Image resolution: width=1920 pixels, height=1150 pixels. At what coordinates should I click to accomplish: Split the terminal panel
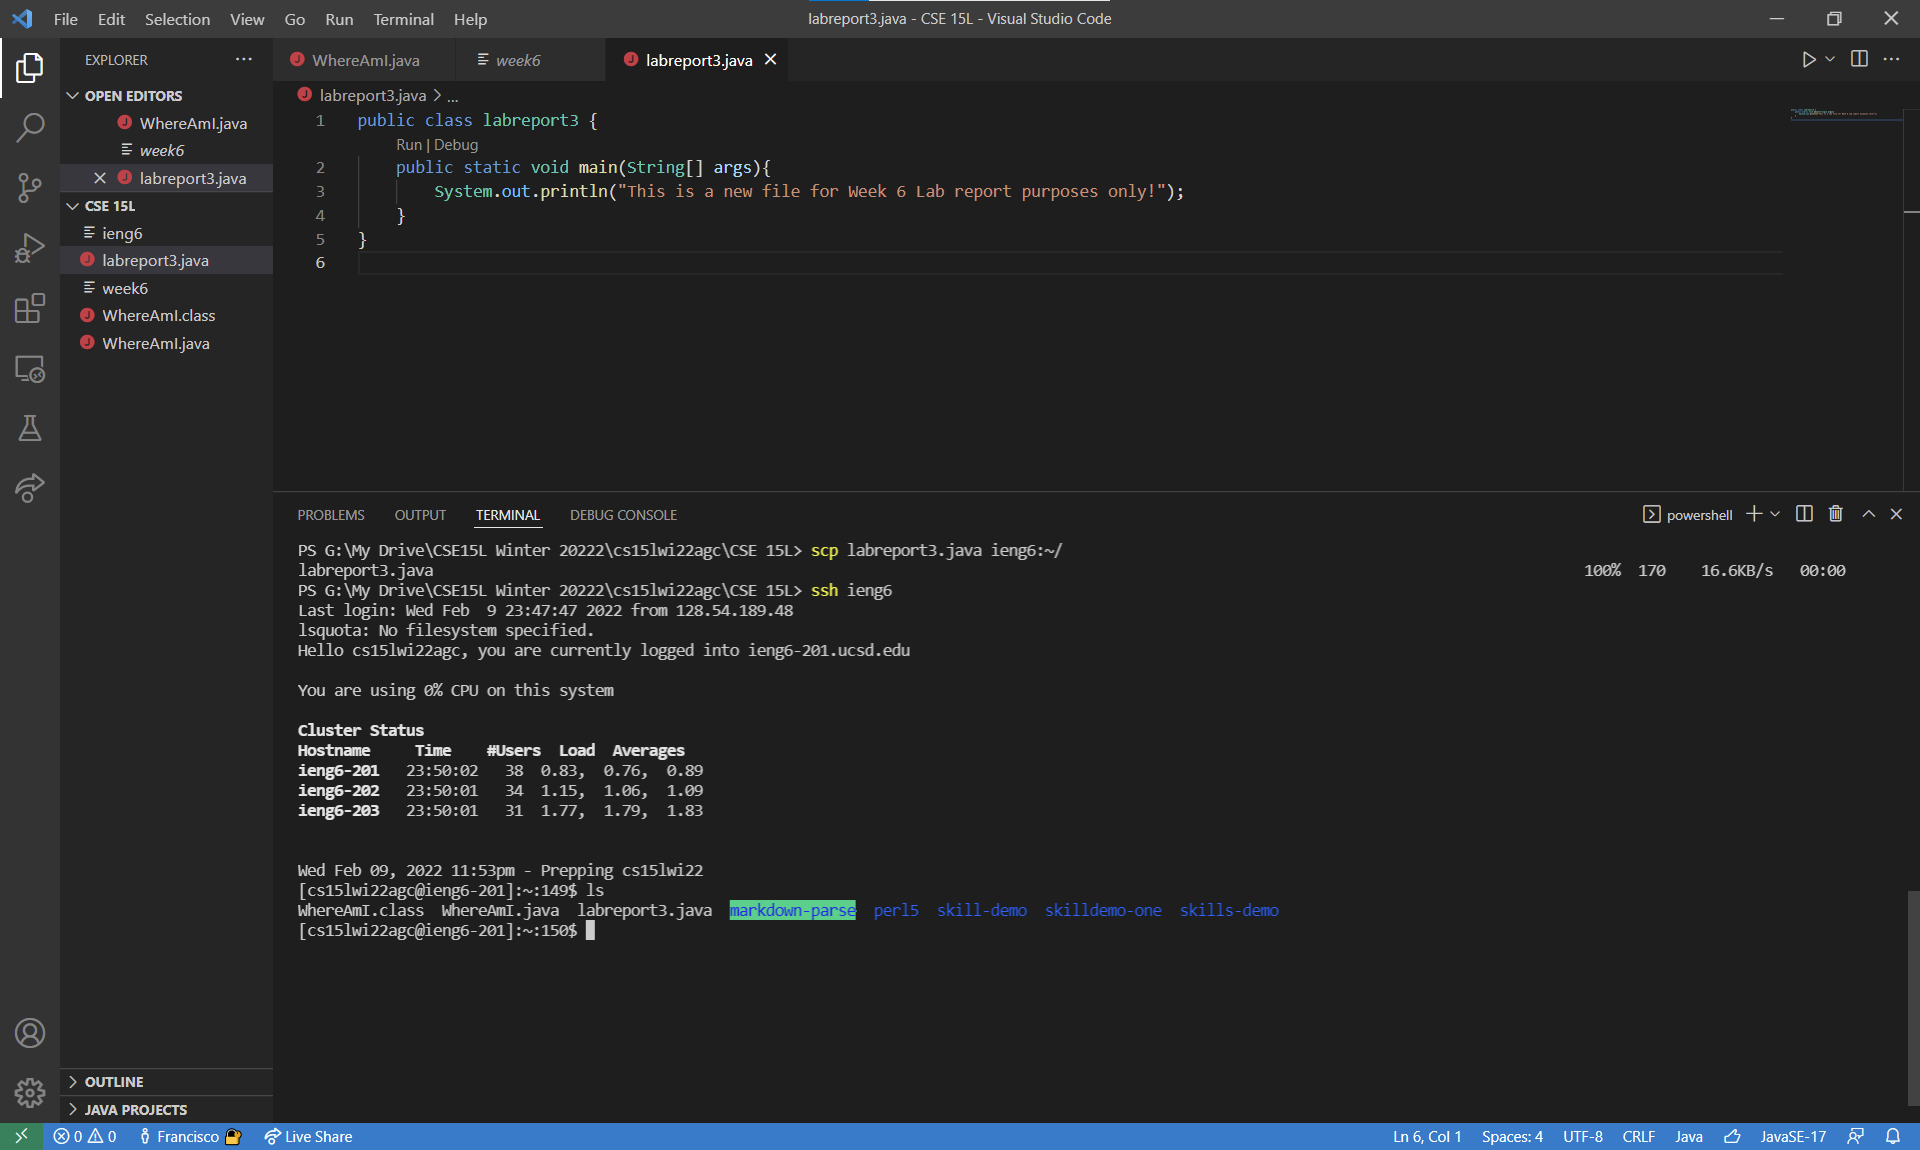coord(1804,514)
